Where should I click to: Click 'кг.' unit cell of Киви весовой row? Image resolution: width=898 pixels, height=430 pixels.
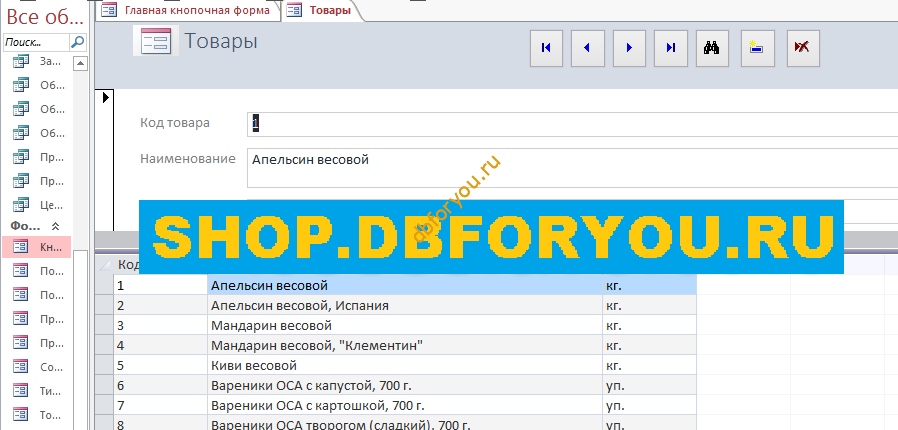pyautogui.click(x=649, y=365)
